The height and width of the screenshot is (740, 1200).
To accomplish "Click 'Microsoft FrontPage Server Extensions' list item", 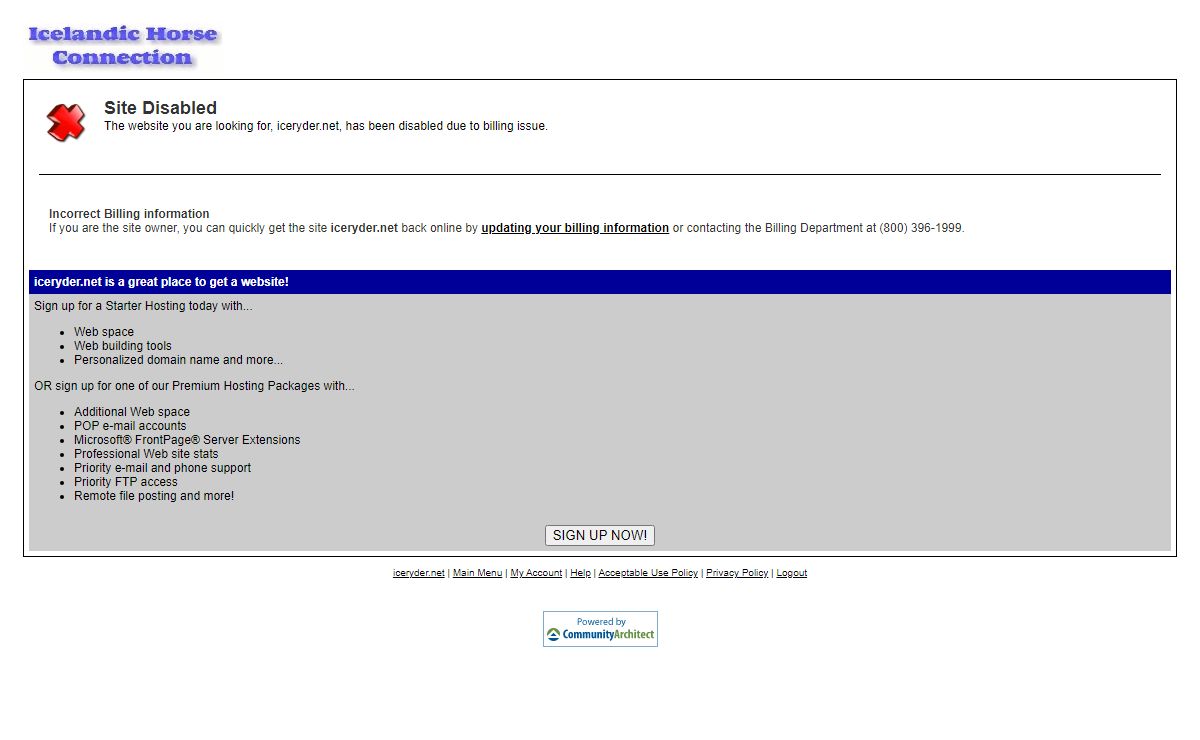I will click(187, 440).
